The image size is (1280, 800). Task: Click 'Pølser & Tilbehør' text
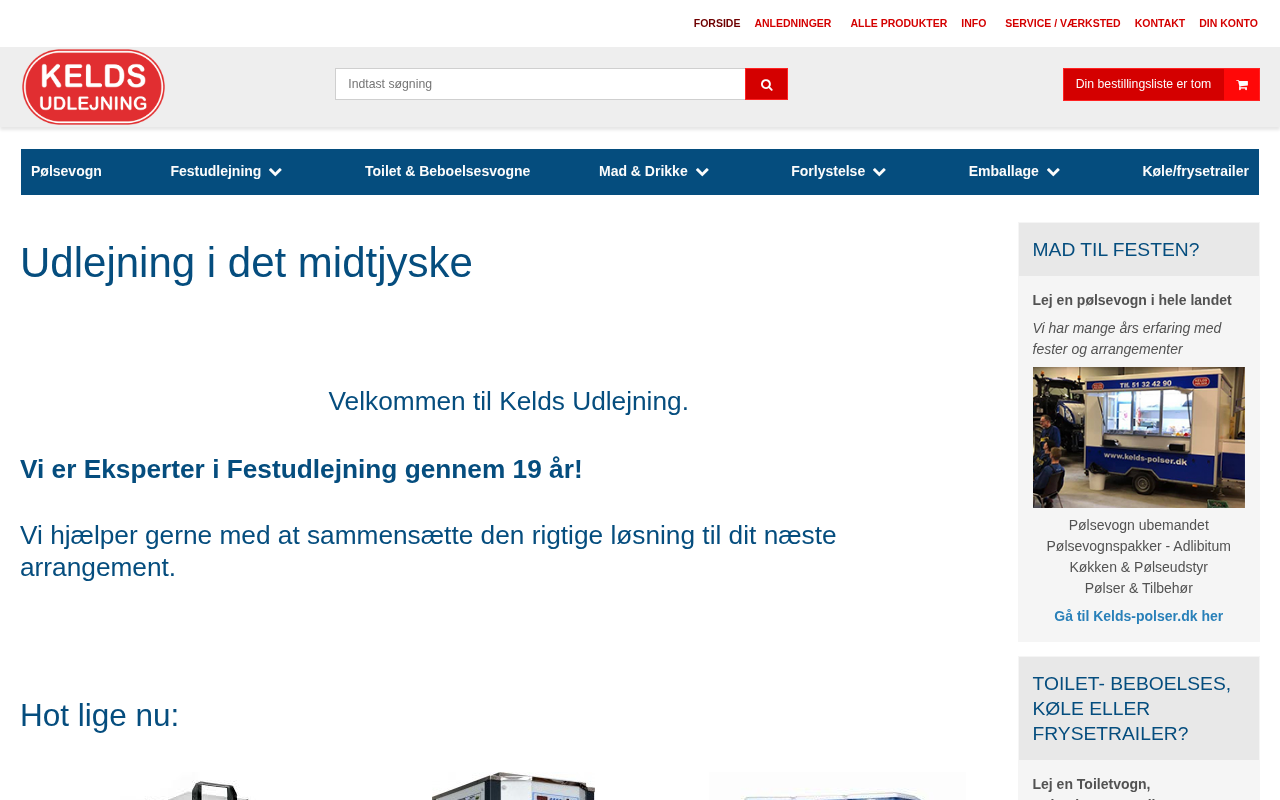click(1139, 588)
